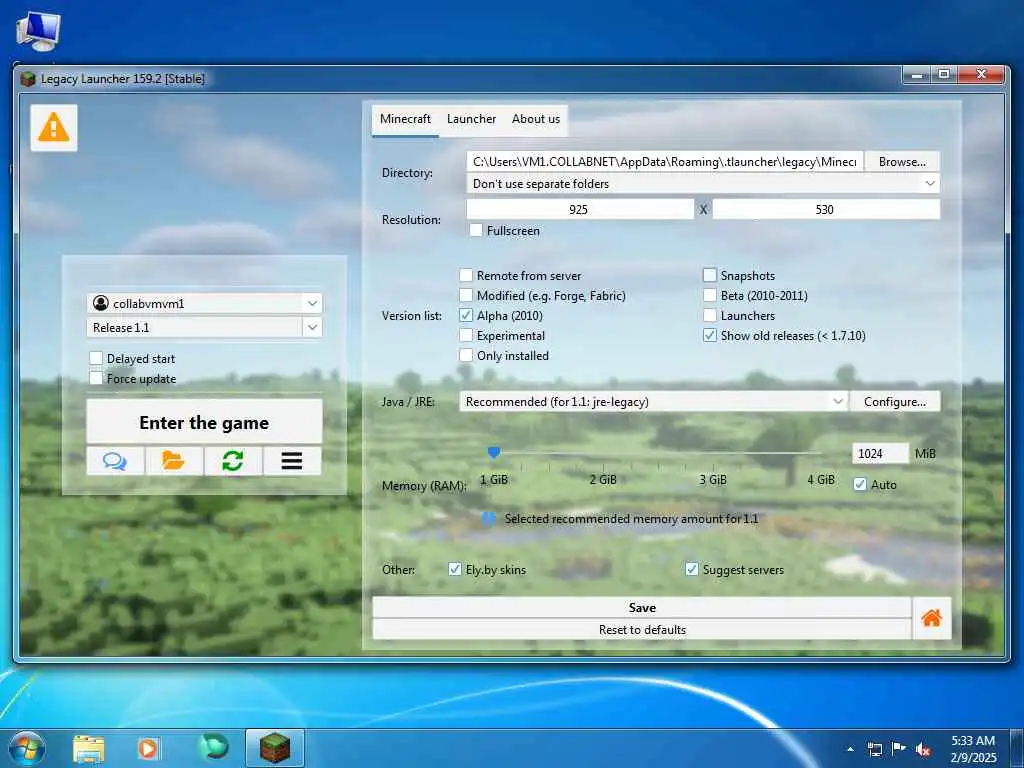Screen dimensions: 1024x768
Task: Click the orange home icon button
Action: pos(931,618)
